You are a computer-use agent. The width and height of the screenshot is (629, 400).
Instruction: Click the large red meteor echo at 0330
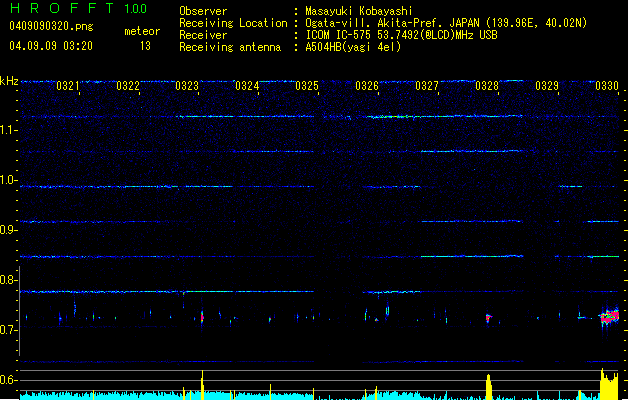(610, 316)
